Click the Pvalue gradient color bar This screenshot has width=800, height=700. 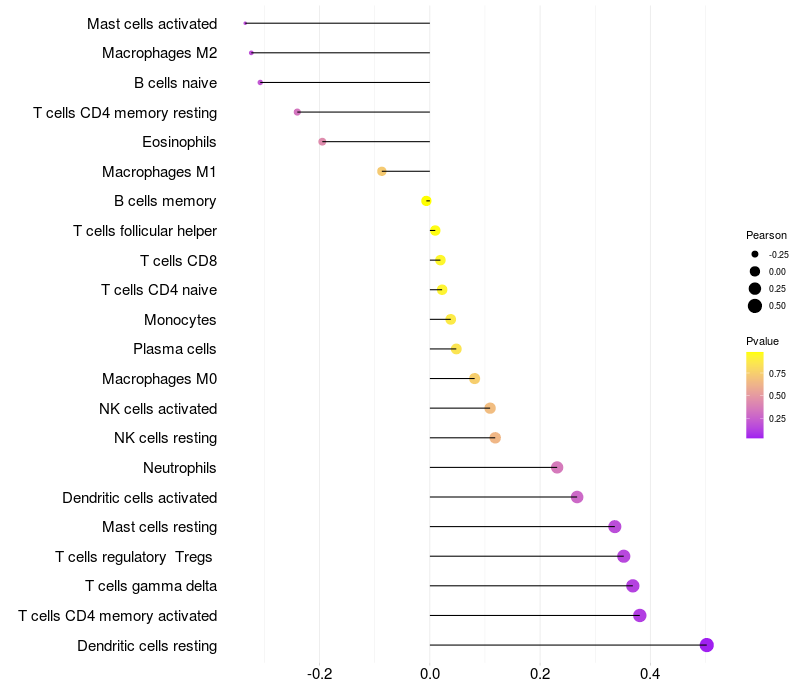point(755,395)
